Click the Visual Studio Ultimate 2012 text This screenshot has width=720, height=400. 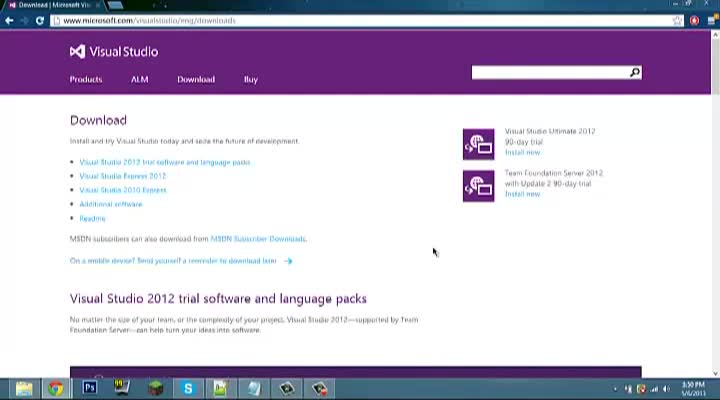[x=550, y=131]
